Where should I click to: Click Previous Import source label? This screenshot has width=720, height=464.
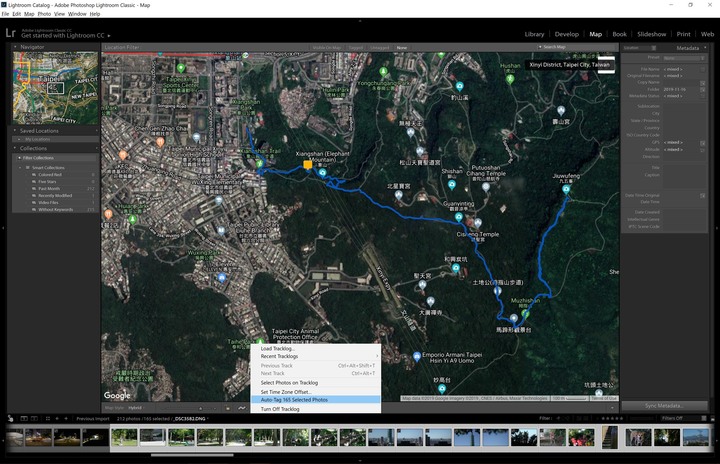(93, 419)
